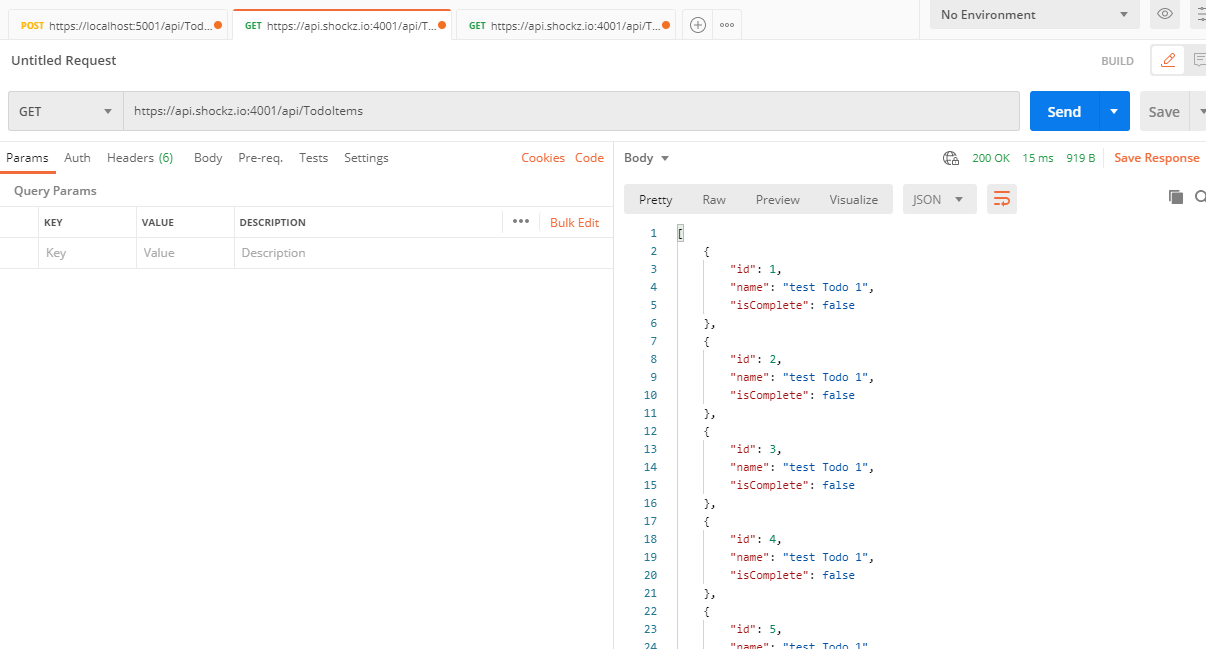Open query params column options ellipsis
This screenshot has width=1206, height=649.
click(x=520, y=222)
